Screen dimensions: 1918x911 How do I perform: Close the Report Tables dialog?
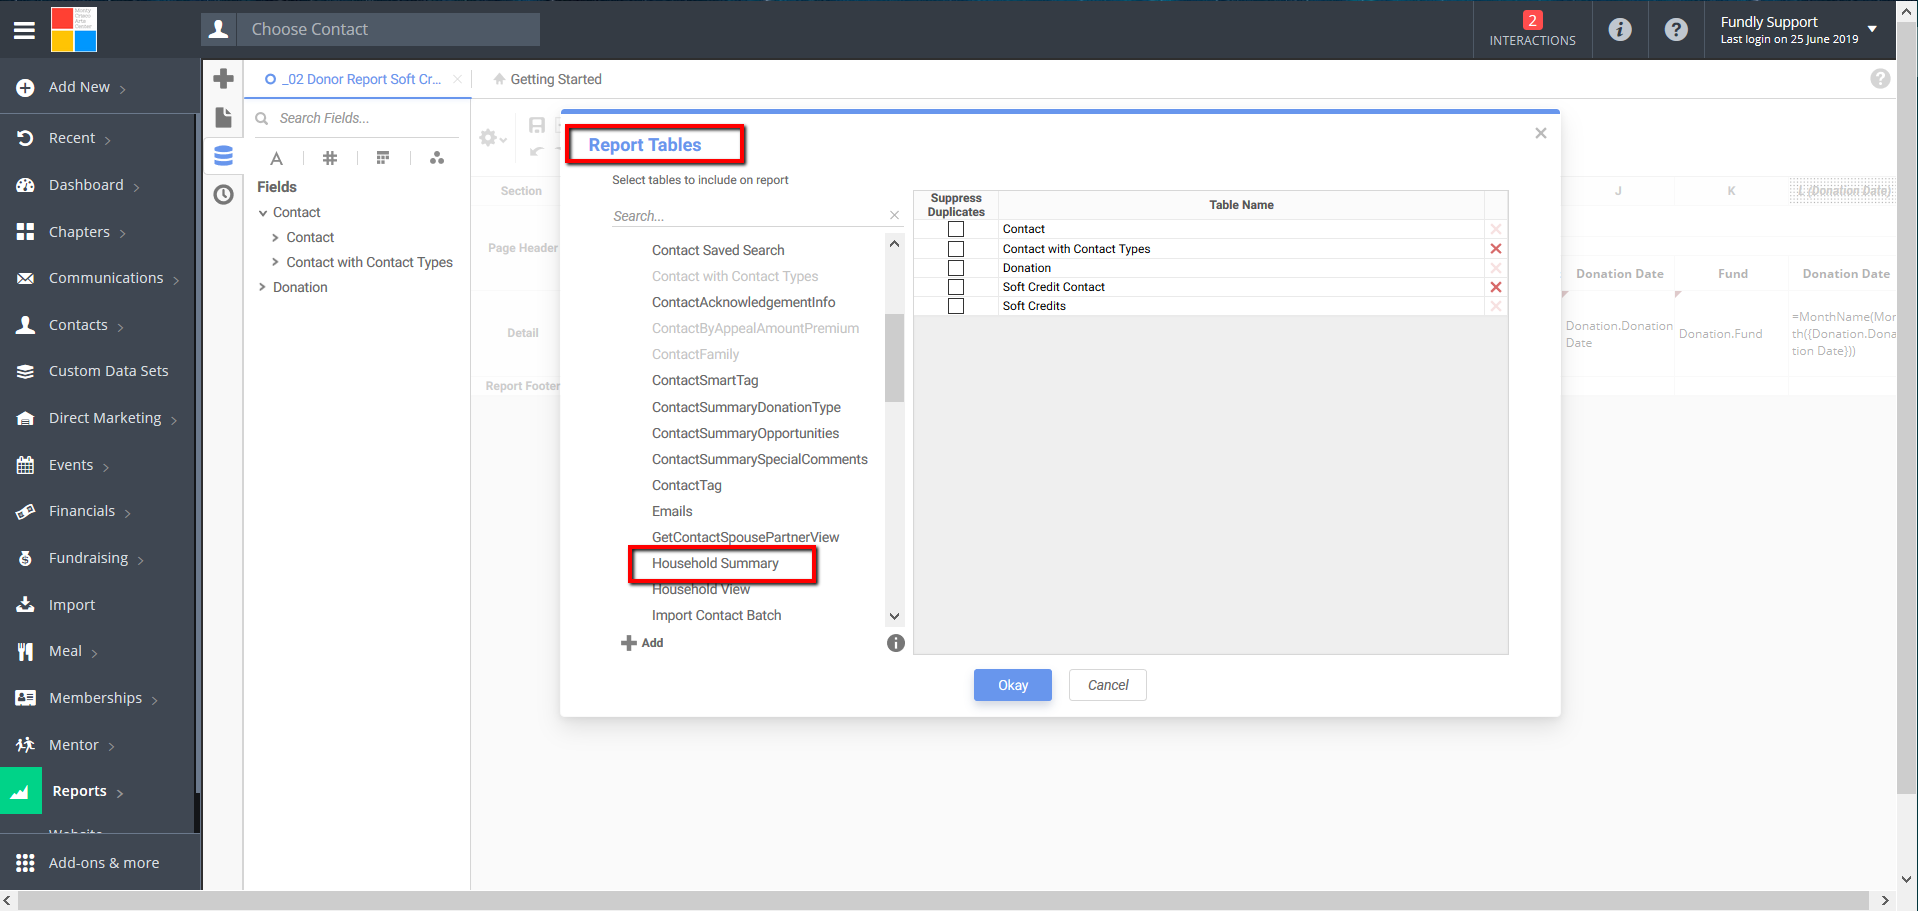pyautogui.click(x=1540, y=133)
